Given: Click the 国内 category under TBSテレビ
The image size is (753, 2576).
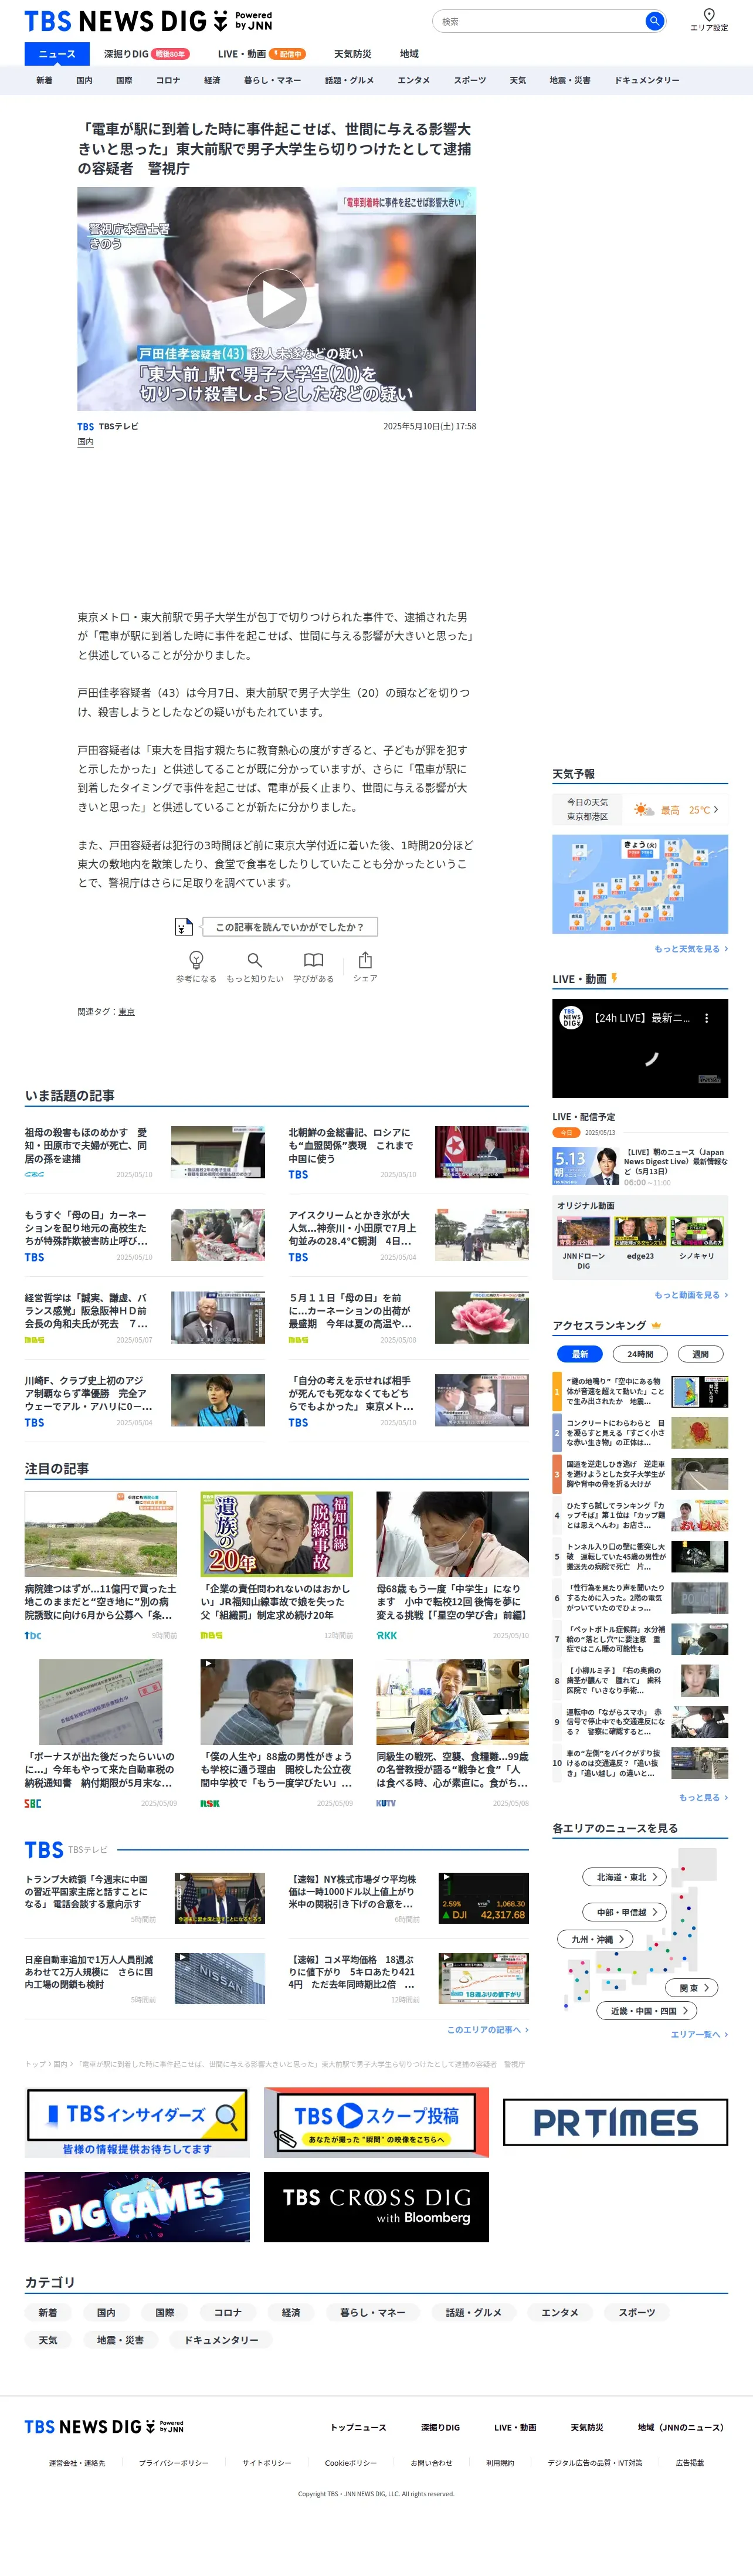Looking at the screenshot, I should point(85,441).
